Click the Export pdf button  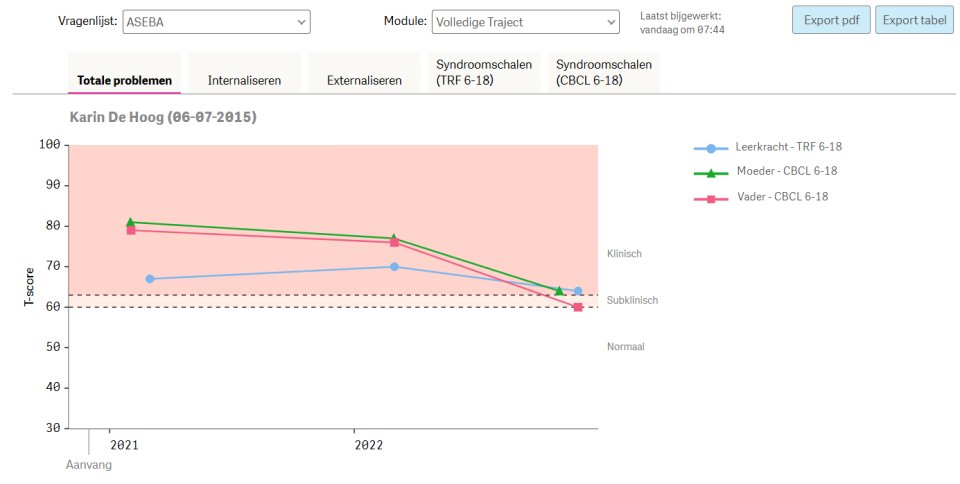tap(830, 20)
